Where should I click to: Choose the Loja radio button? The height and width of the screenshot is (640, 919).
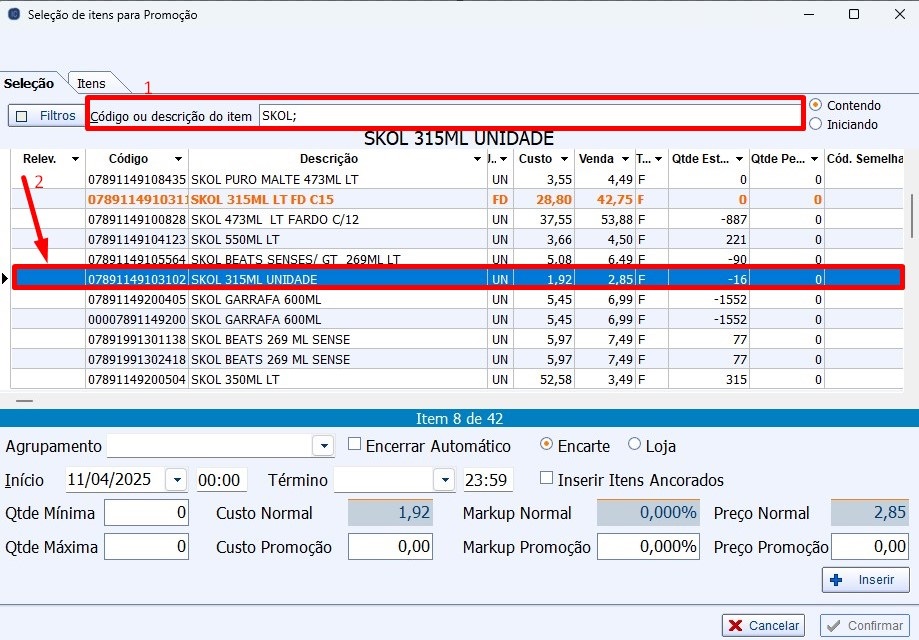click(634, 445)
